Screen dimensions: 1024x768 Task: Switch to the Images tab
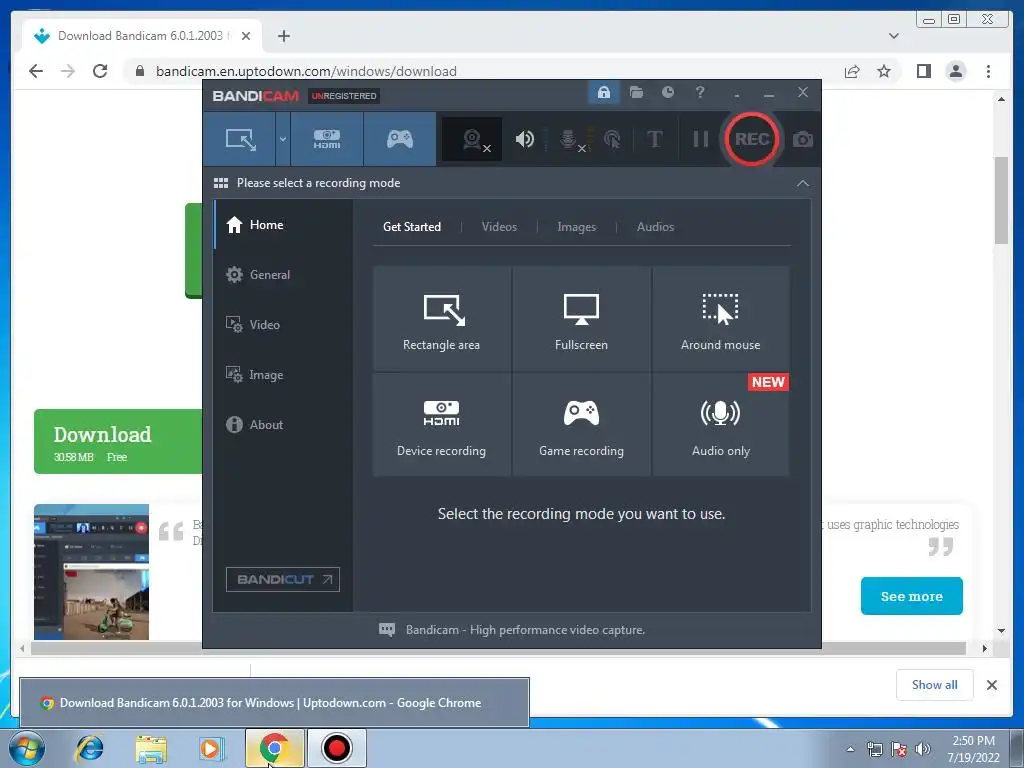tap(576, 227)
